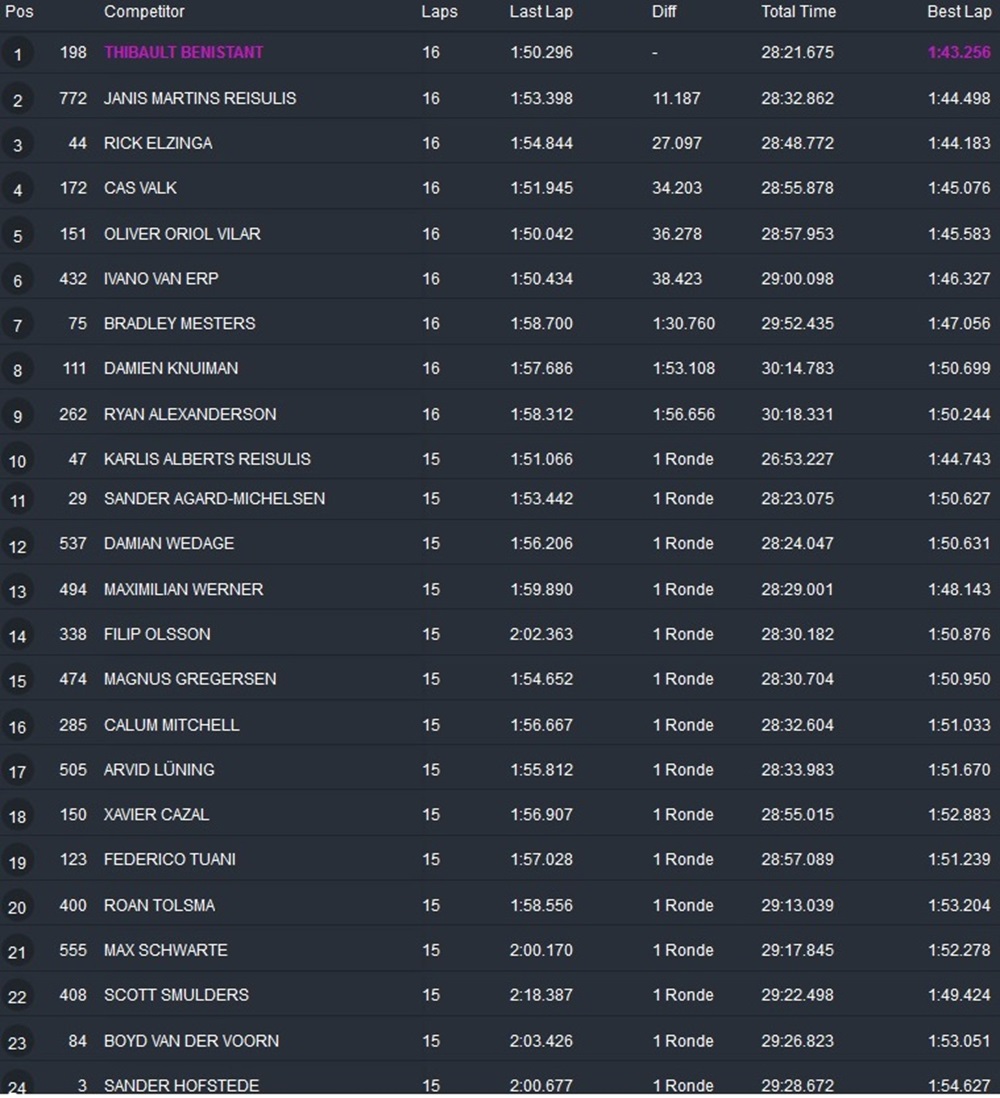Click the position 12 circle badge
The height and width of the screenshot is (1098, 1000).
tap(17, 546)
